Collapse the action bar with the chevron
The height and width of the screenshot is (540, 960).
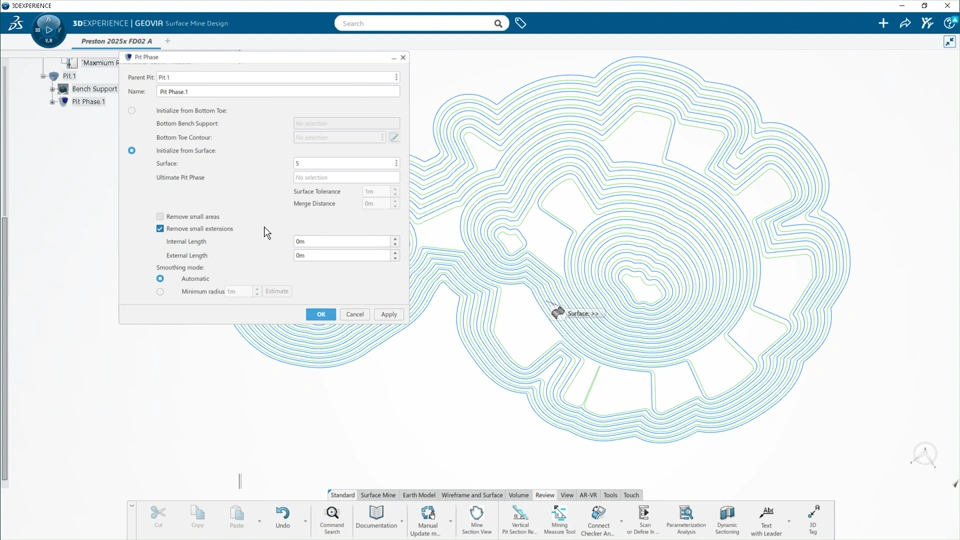[132, 506]
